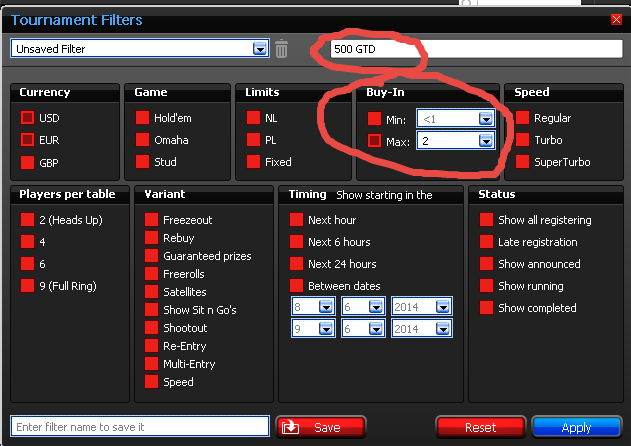The height and width of the screenshot is (446, 631).
Task: Reset all tournament filters
Action: pos(480,427)
